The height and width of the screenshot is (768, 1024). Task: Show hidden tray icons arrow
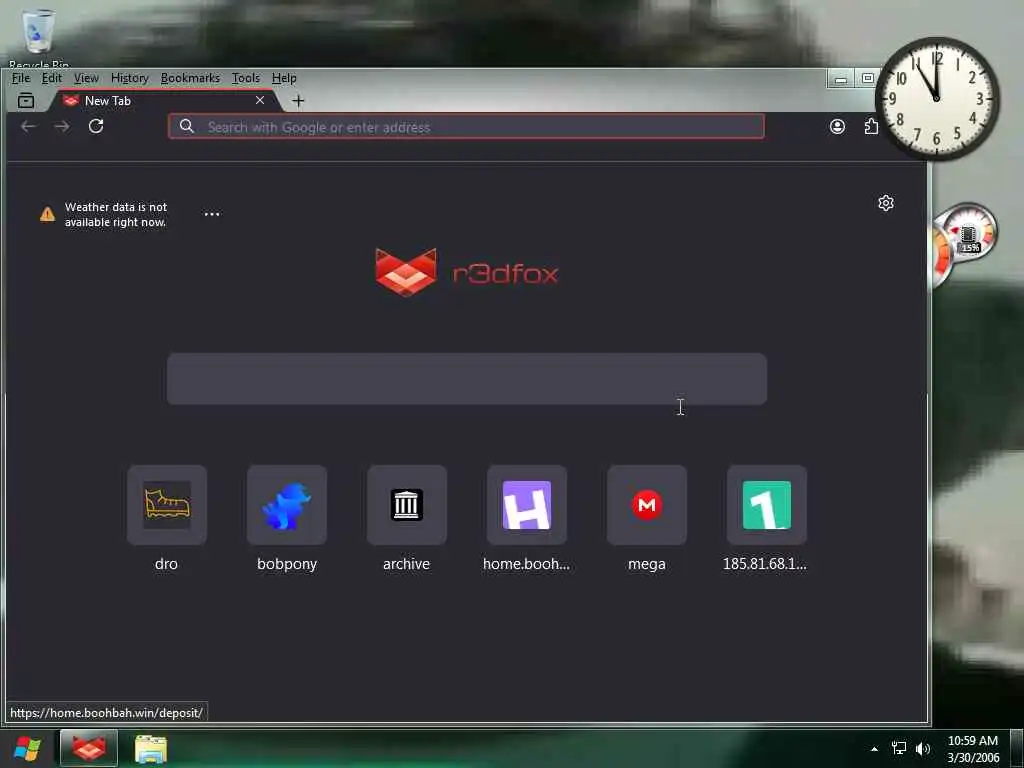(x=874, y=749)
